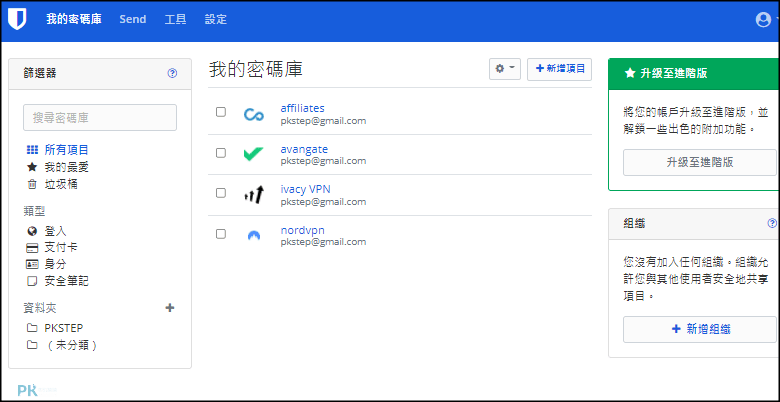Click the Bitwarden shield logo
780x402 pixels.
(x=17, y=19)
